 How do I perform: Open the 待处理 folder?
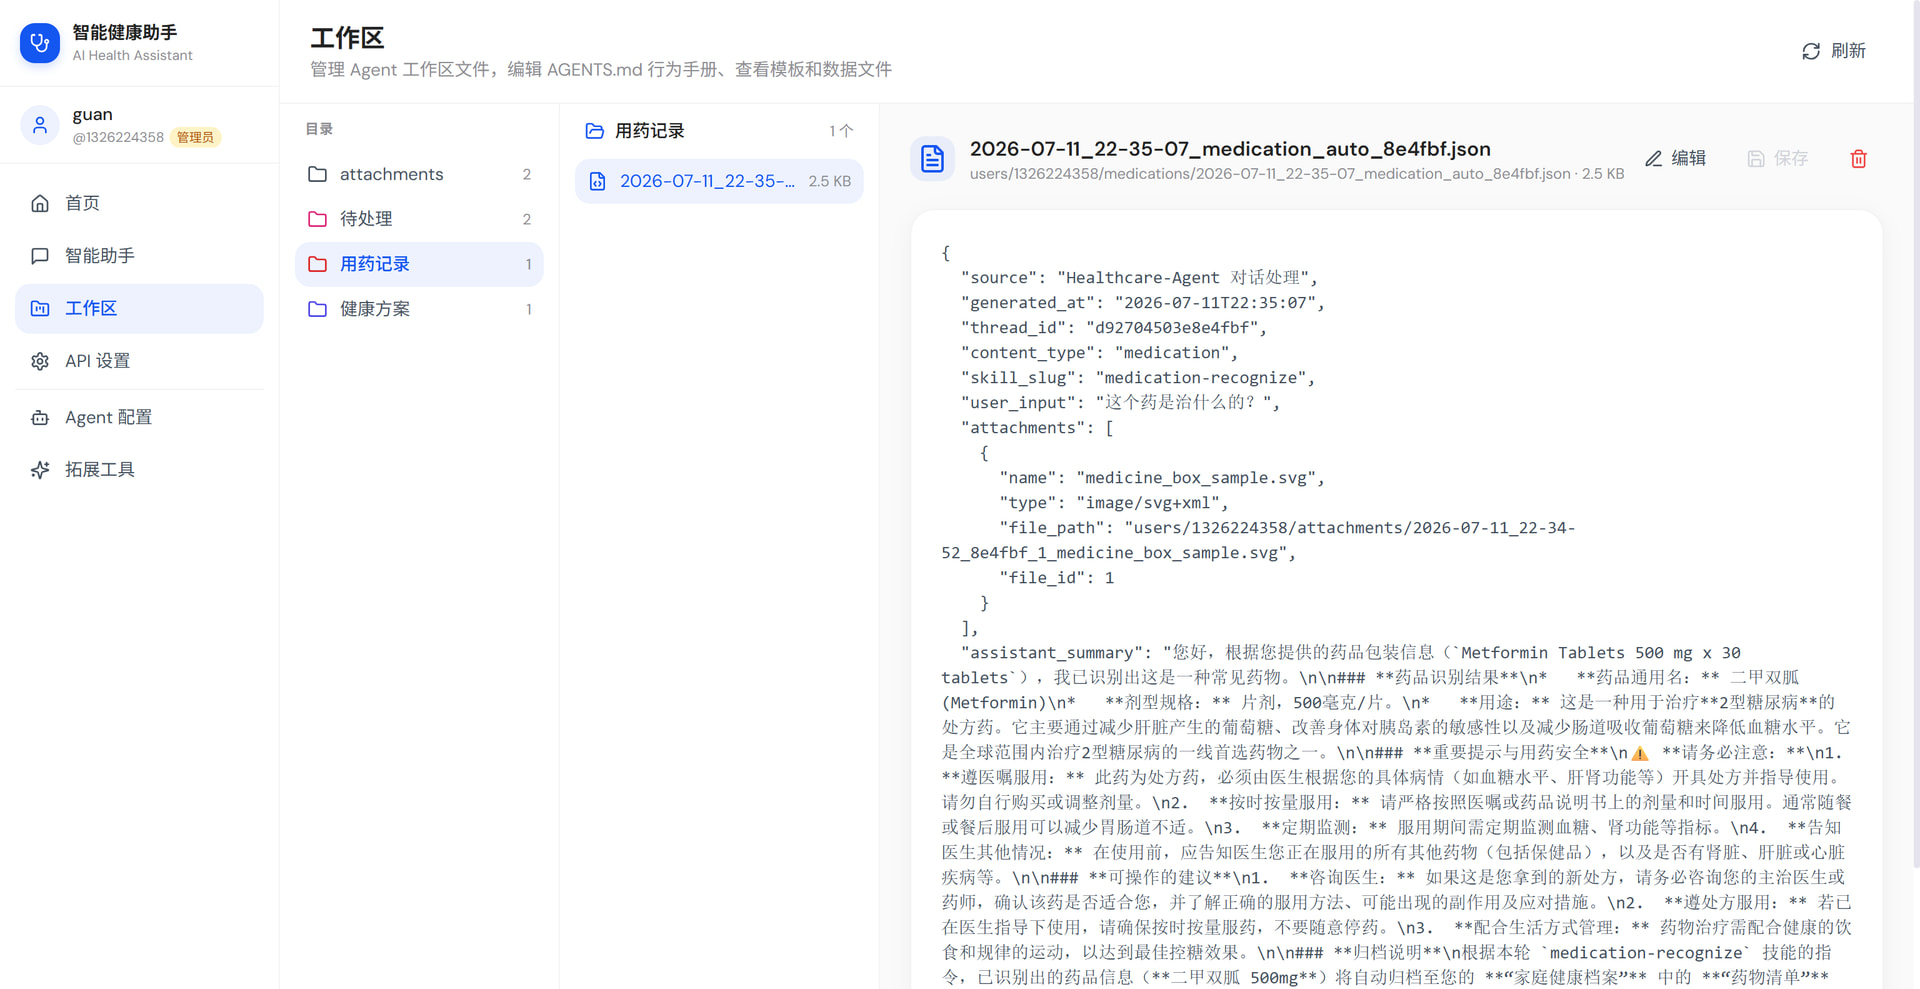click(x=419, y=219)
